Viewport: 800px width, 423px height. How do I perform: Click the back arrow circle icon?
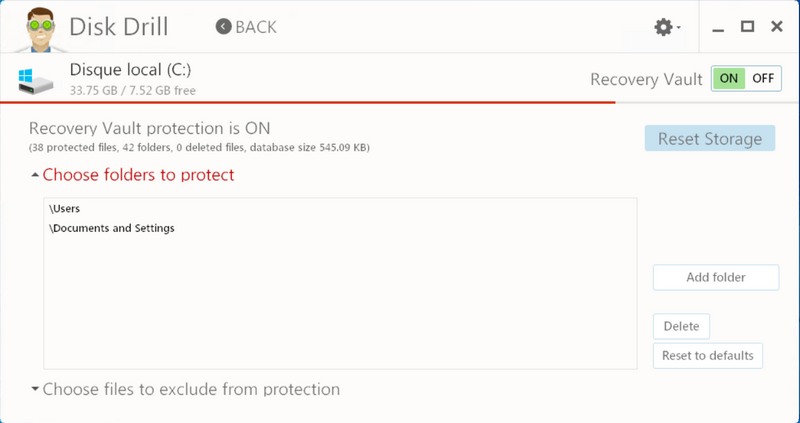click(223, 27)
